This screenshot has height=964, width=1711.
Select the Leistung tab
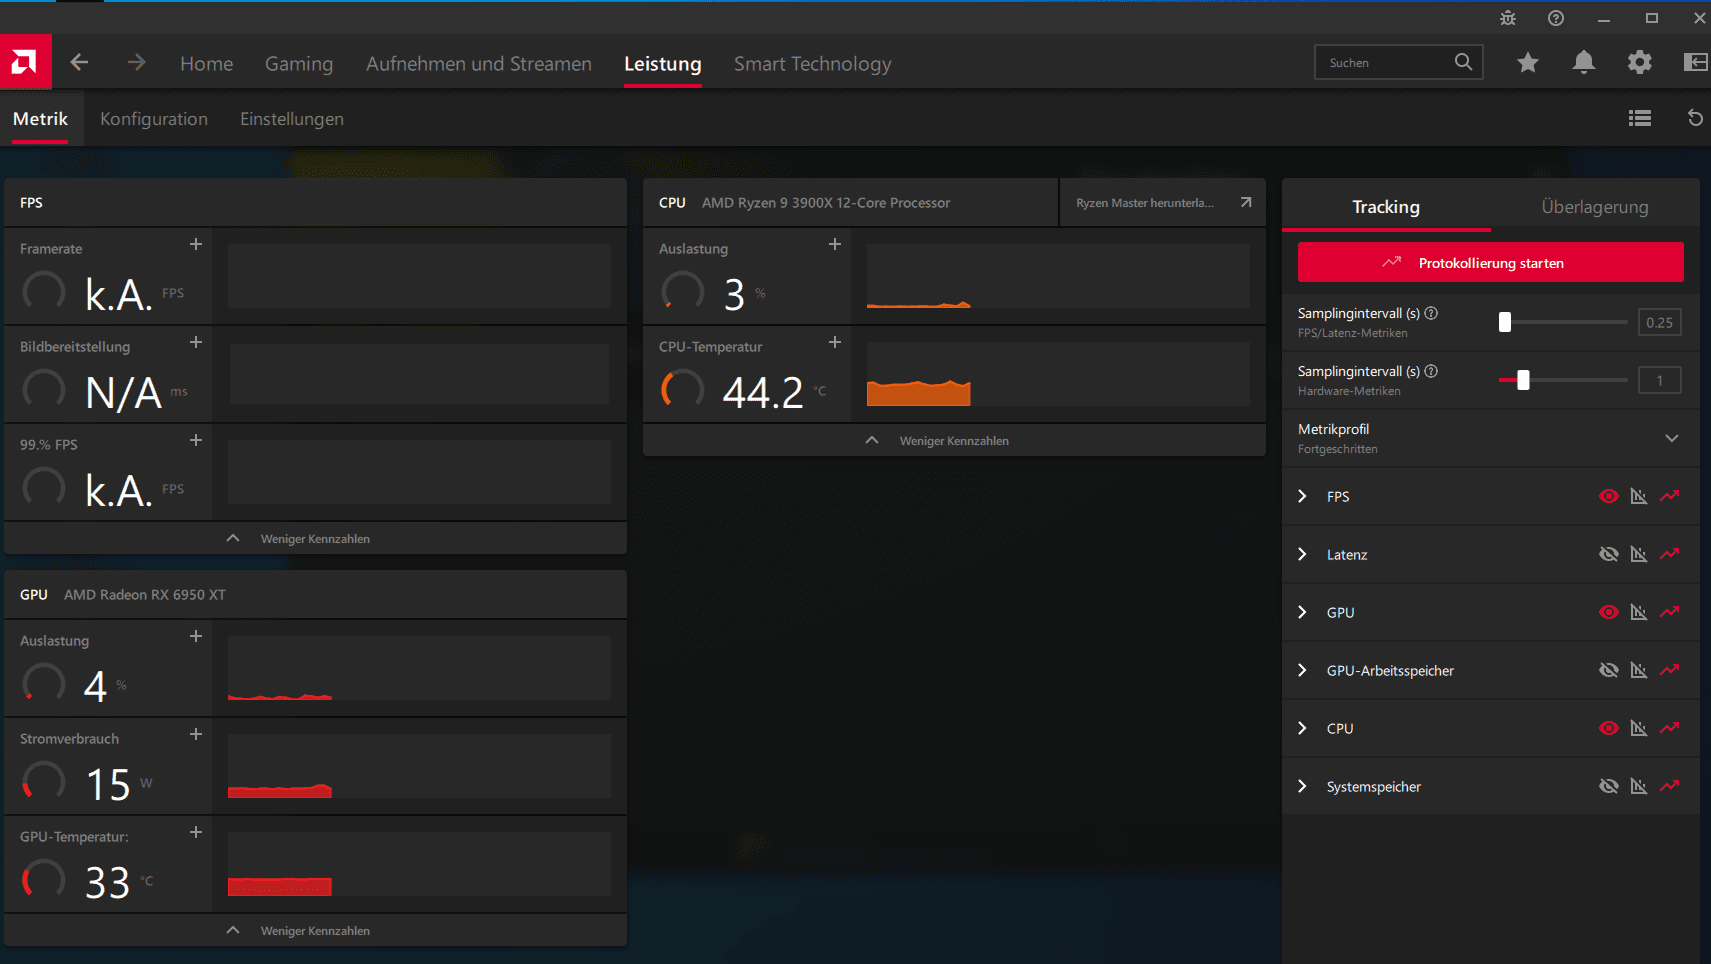(x=663, y=63)
